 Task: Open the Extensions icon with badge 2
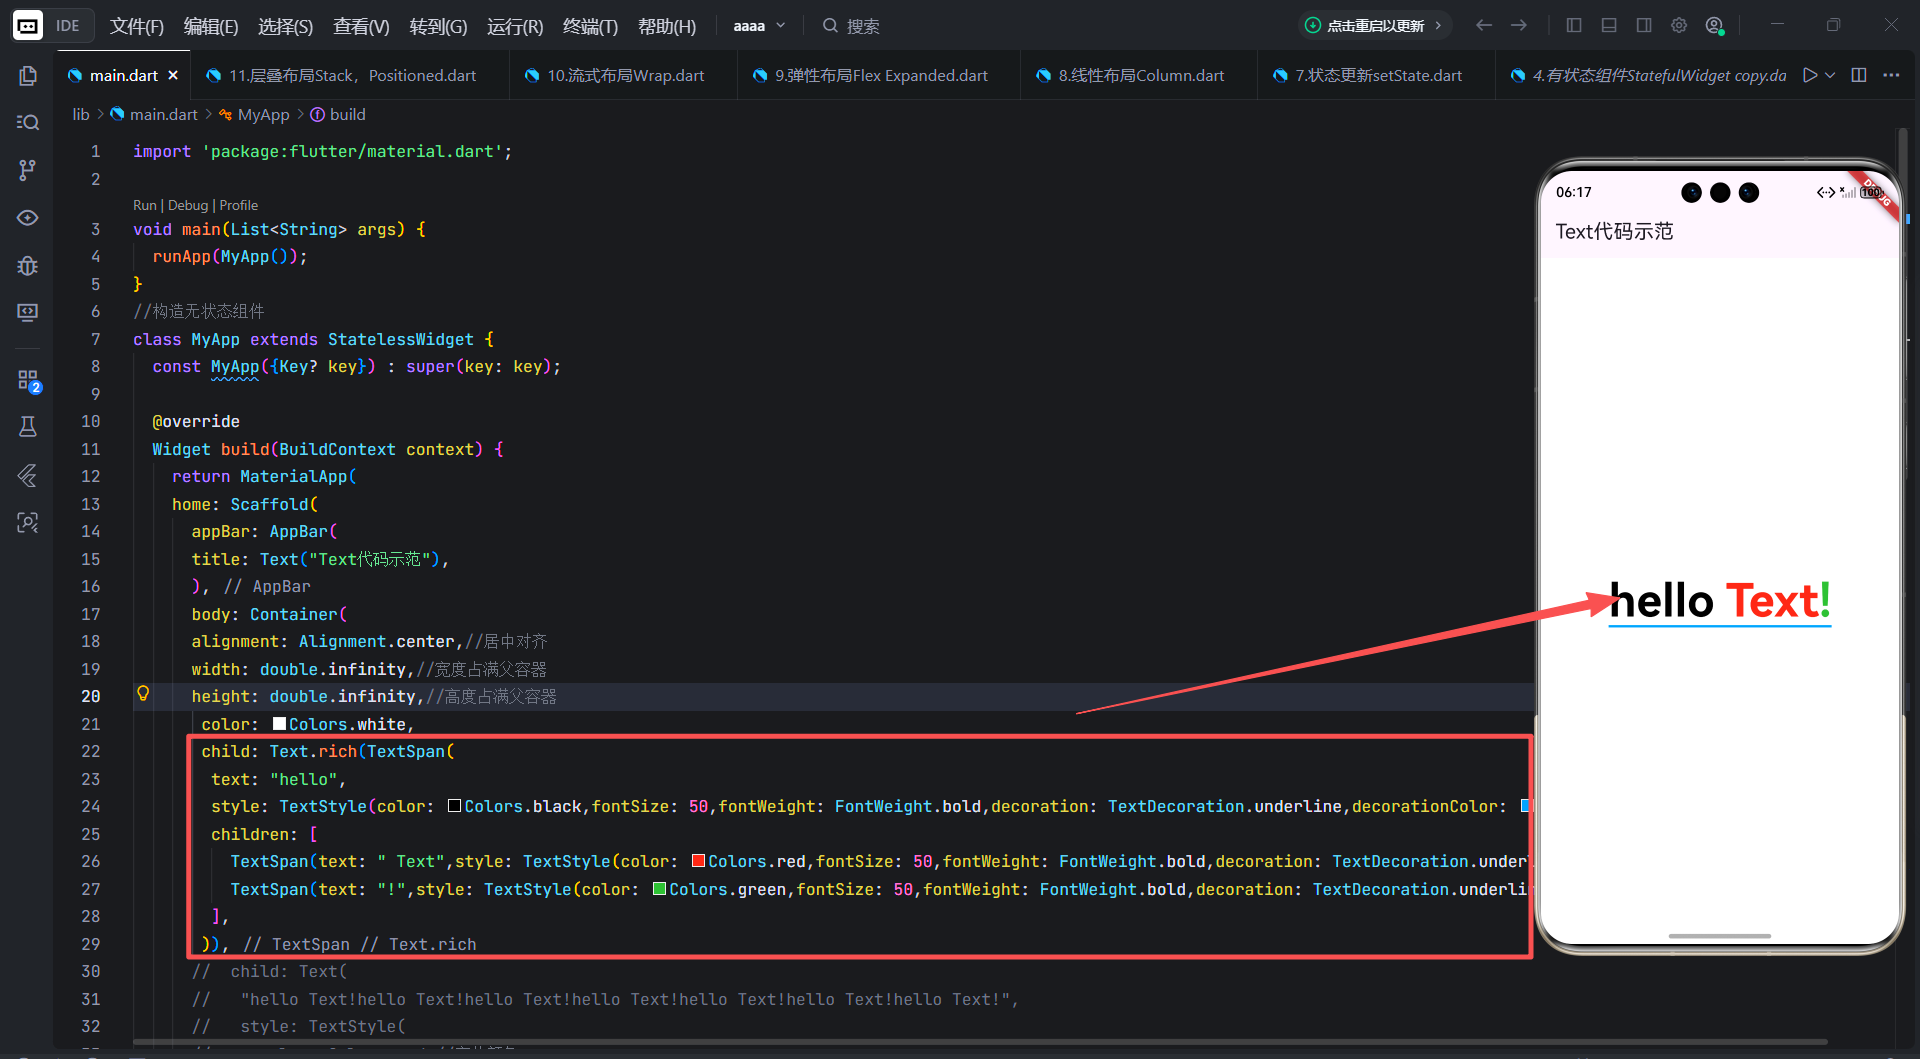(28, 380)
